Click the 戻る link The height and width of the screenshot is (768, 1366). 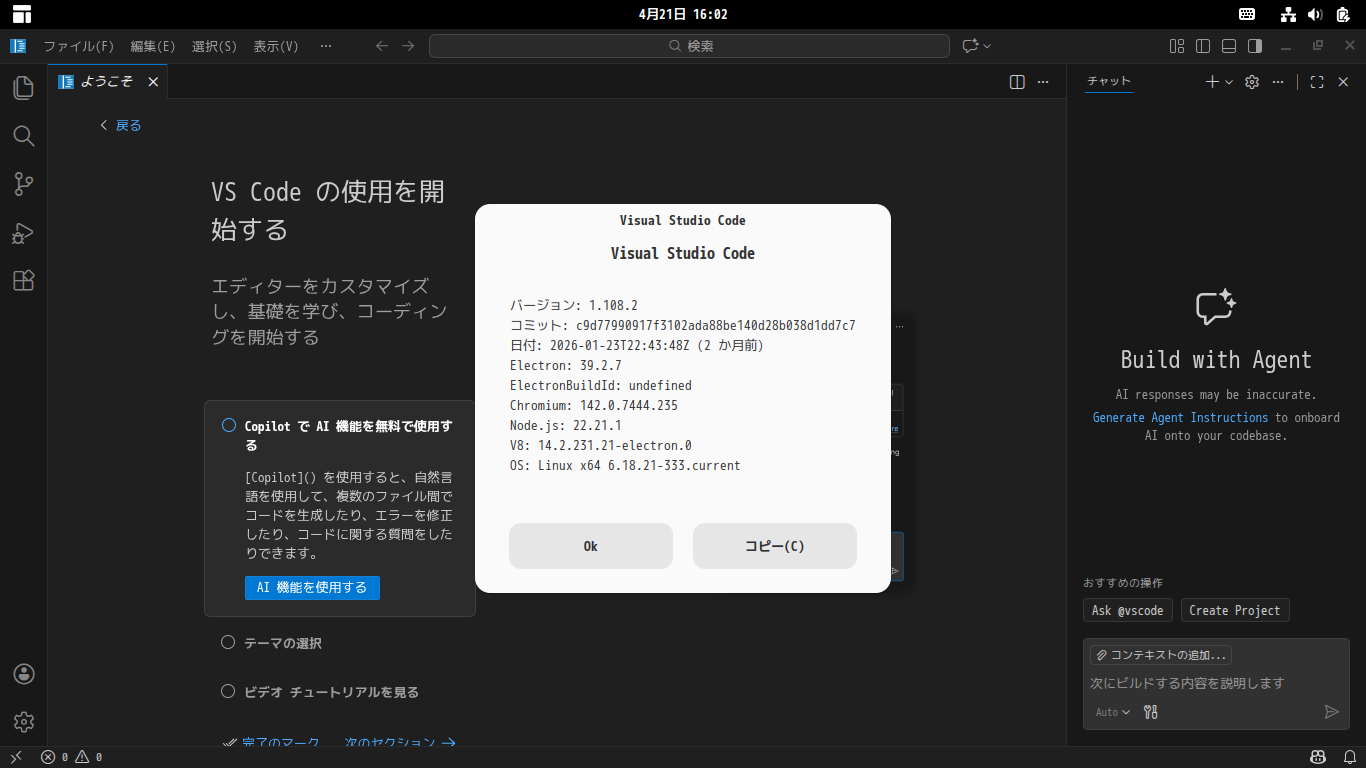click(x=121, y=125)
